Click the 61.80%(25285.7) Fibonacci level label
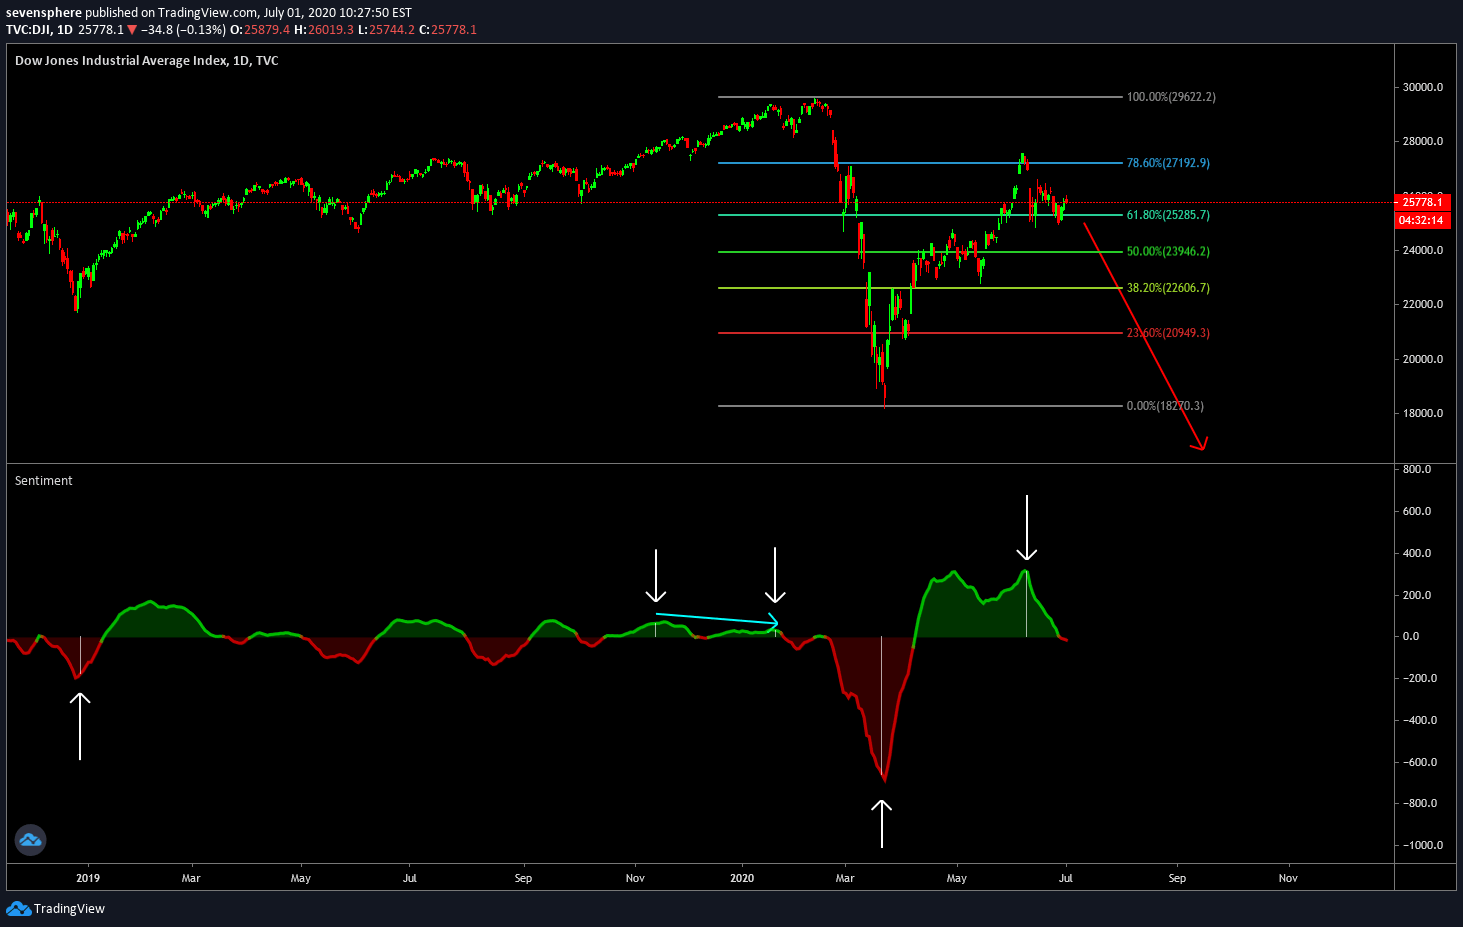1463x927 pixels. 1168,215
